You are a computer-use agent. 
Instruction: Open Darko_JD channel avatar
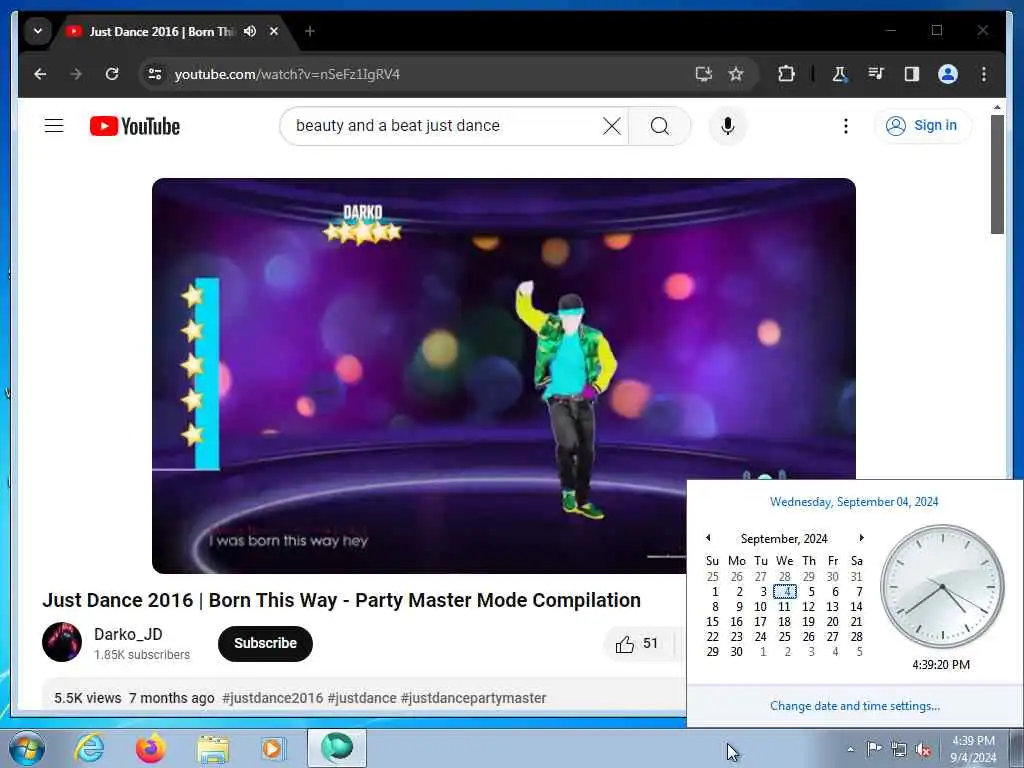(62, 642)
